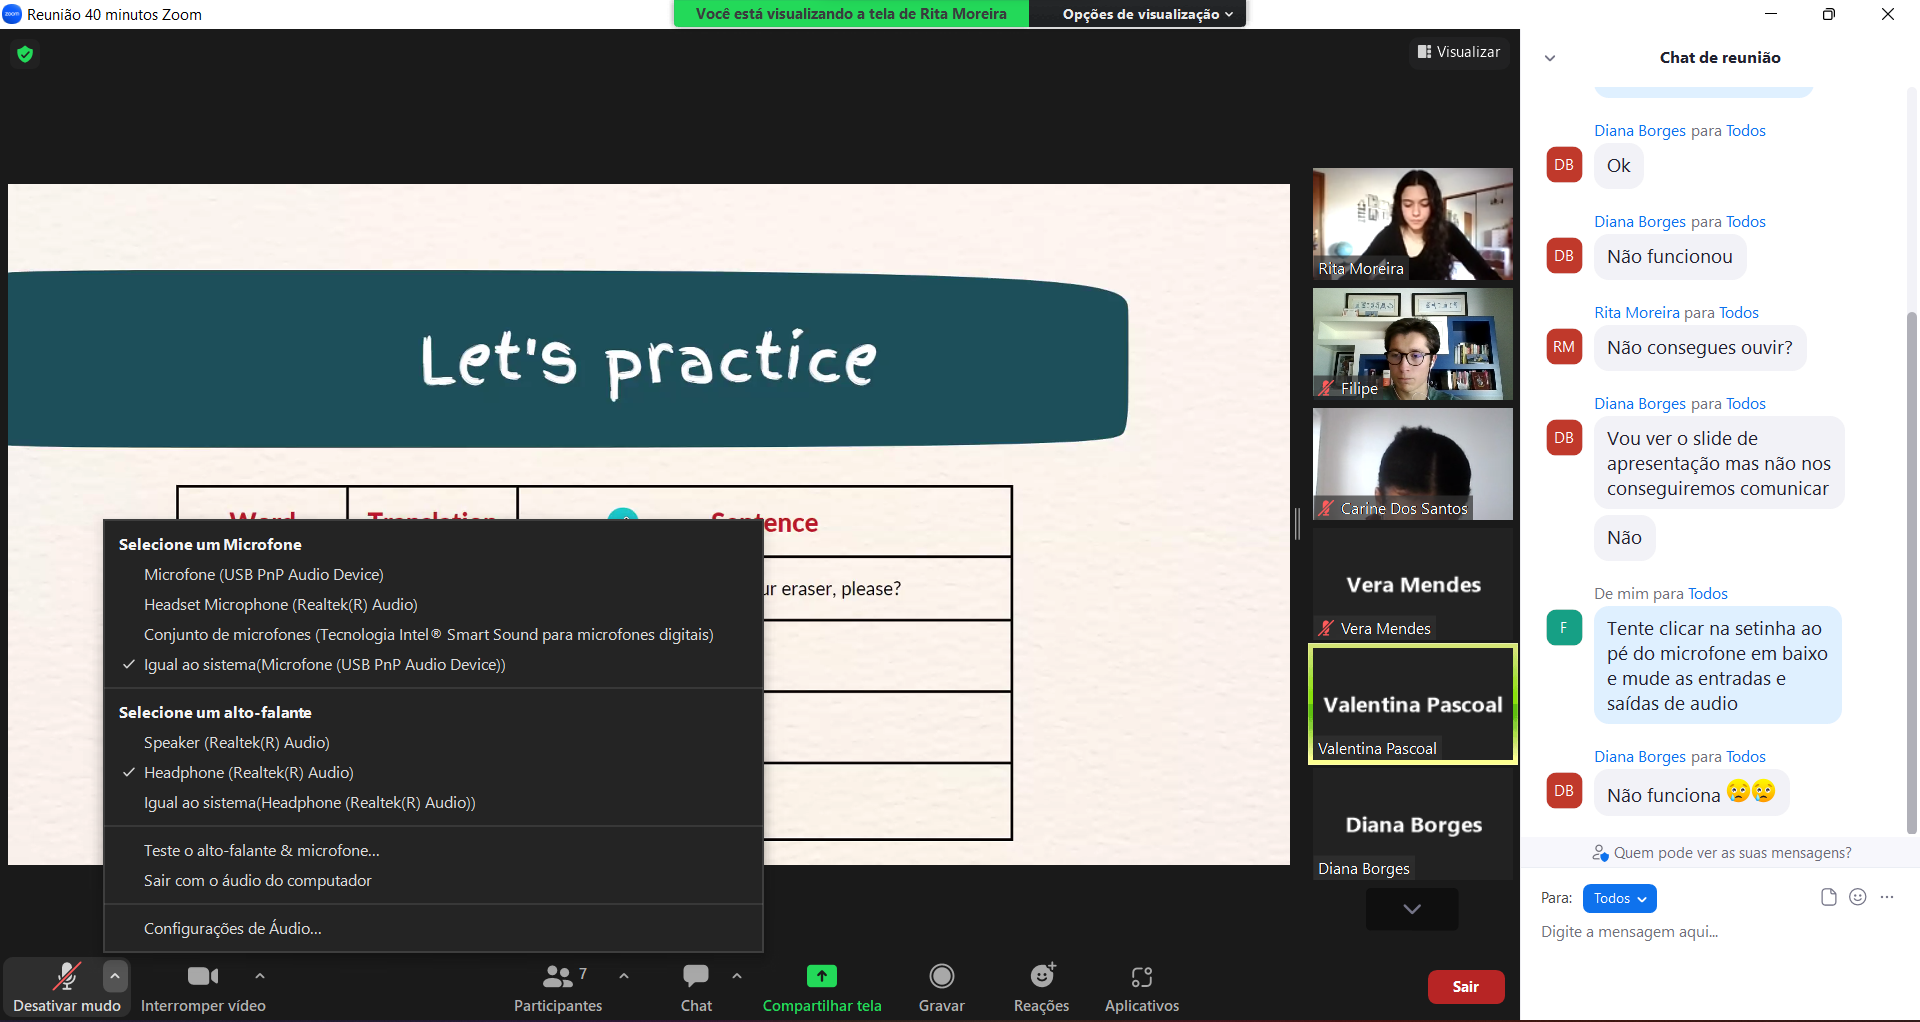
Task: Click Filipe video thumbnail
Action: pos(1412,344)
